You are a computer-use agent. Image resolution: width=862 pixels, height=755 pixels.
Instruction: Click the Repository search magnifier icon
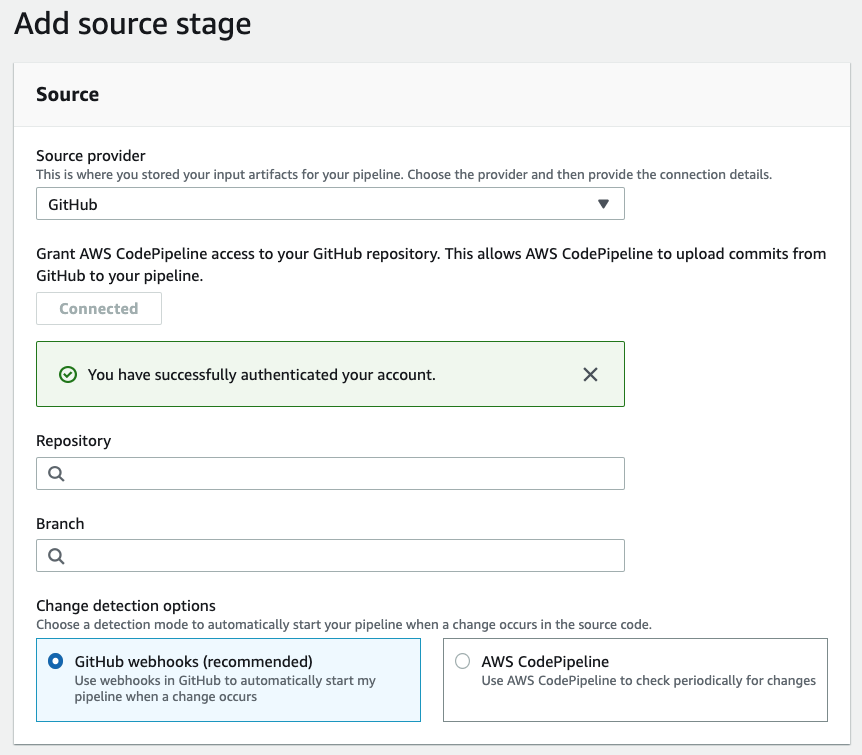click(55, 474)
